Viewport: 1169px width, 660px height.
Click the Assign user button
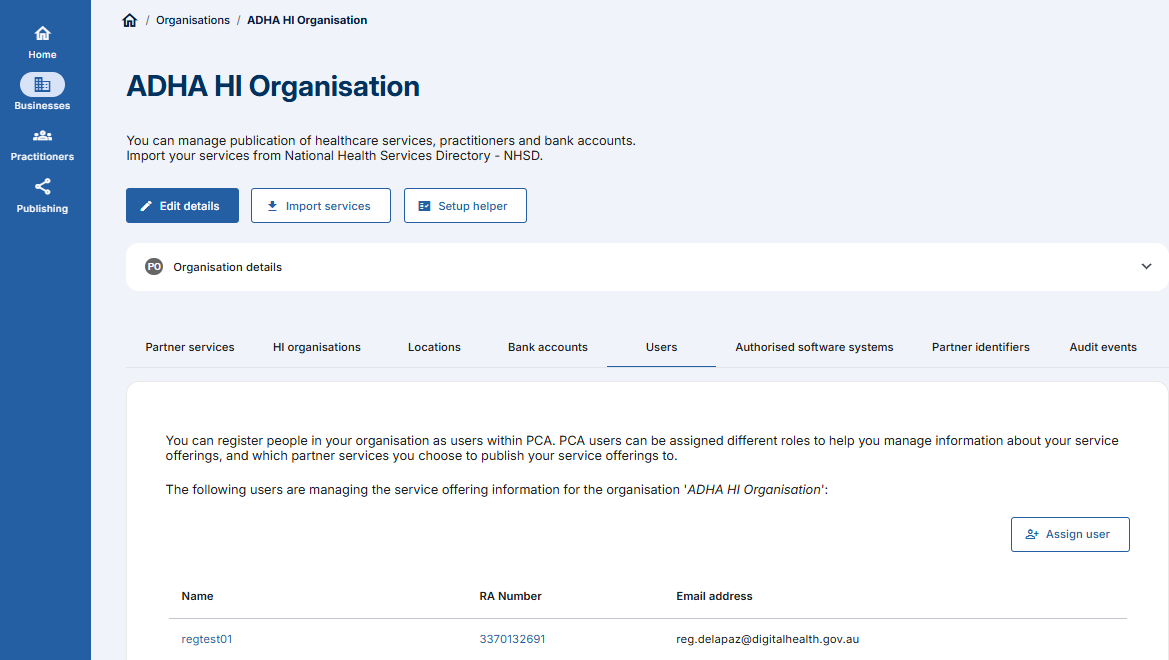tap(1070, 535)
